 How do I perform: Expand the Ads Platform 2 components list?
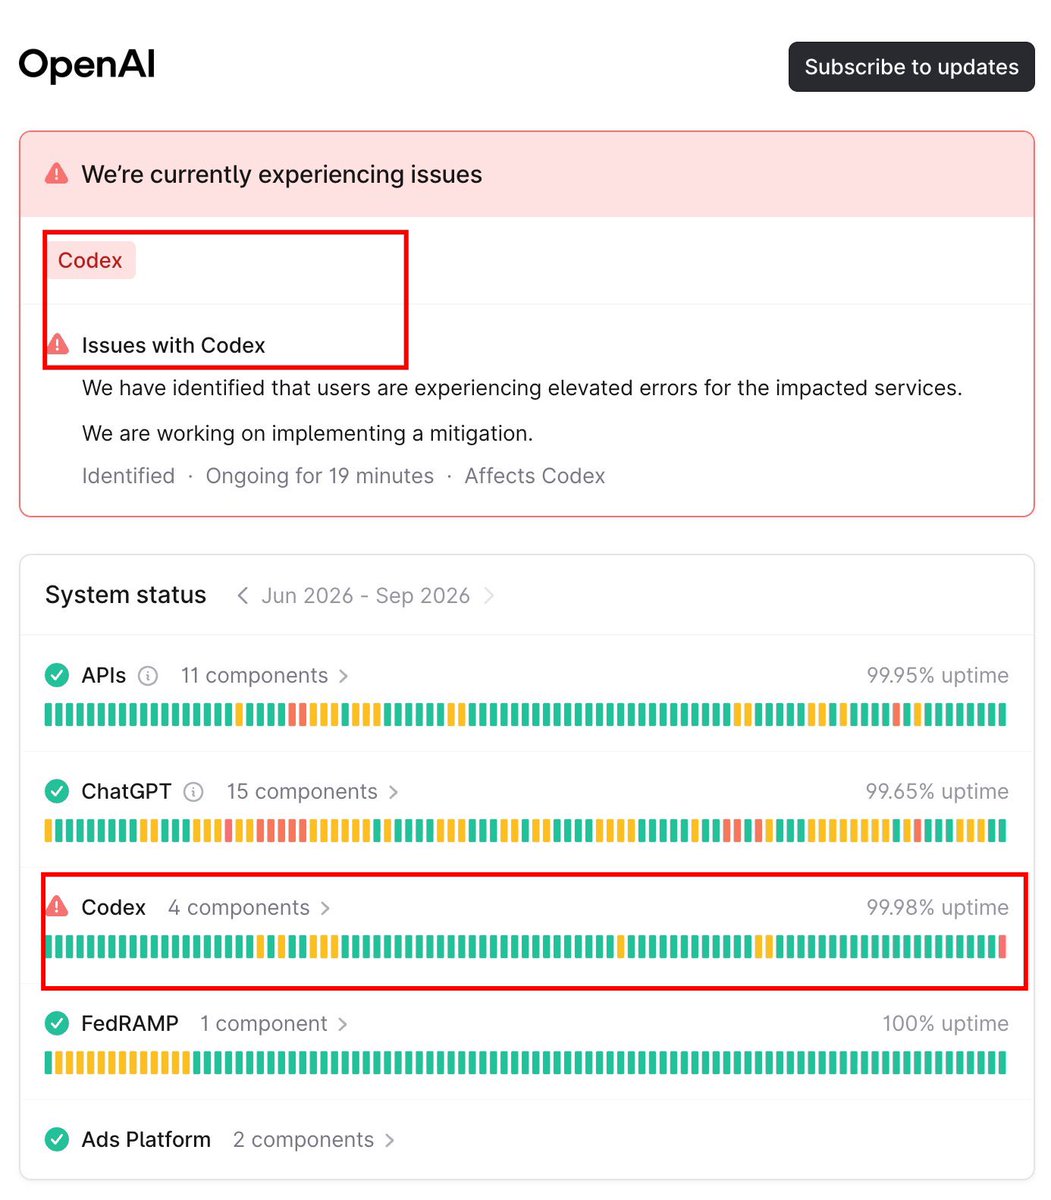314,1140
